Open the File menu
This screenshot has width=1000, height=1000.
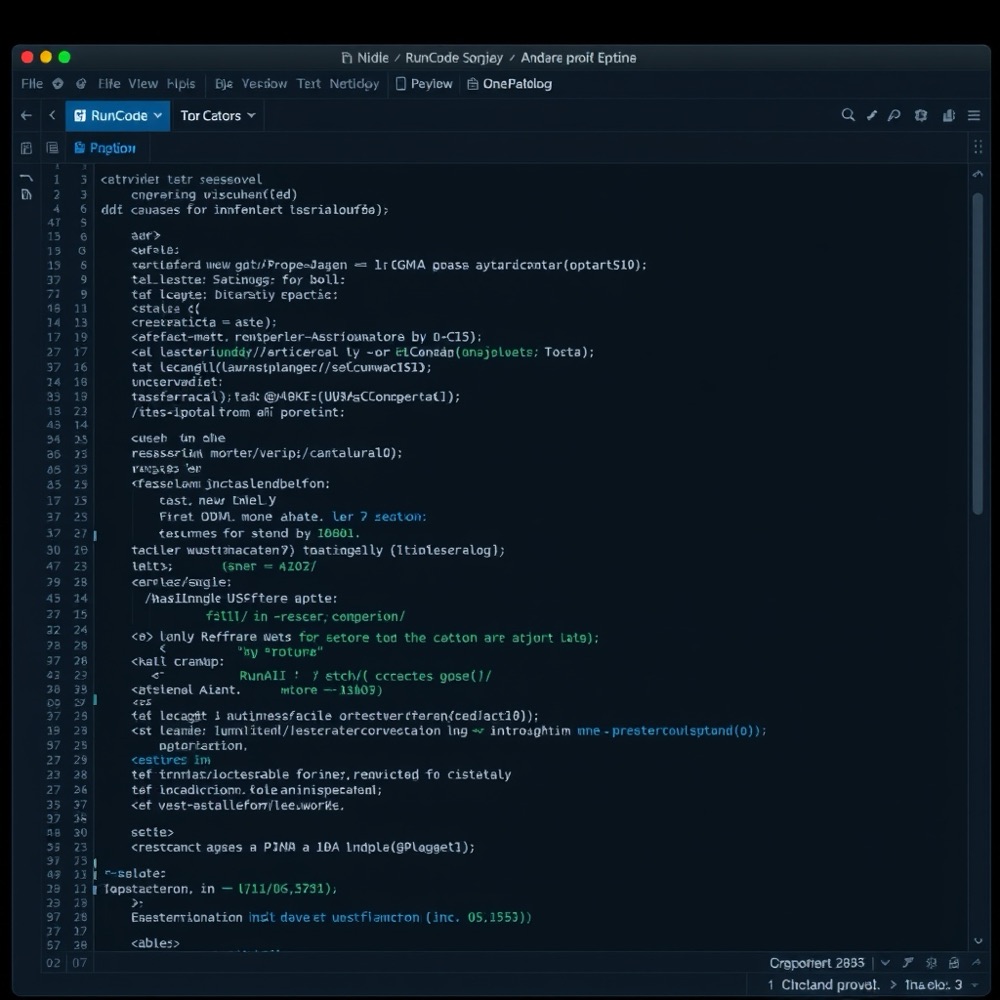[32, 84]
